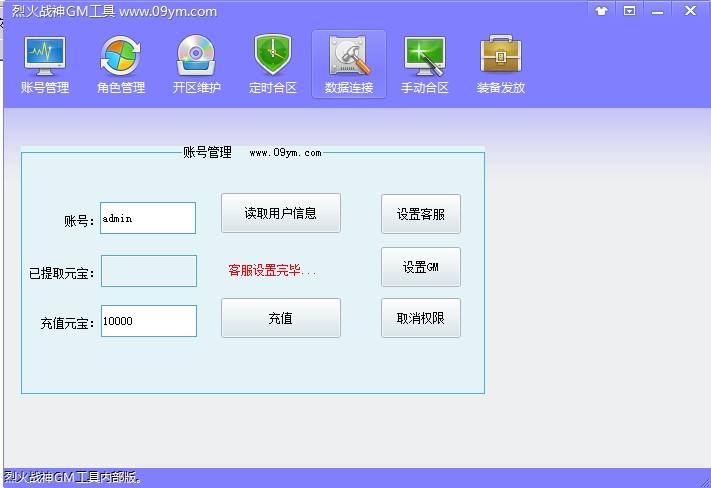The width and height of the screenshot is (711, 488).
Task: Click the www.09ym.com text in group title
Action: [x=285, y=153]
